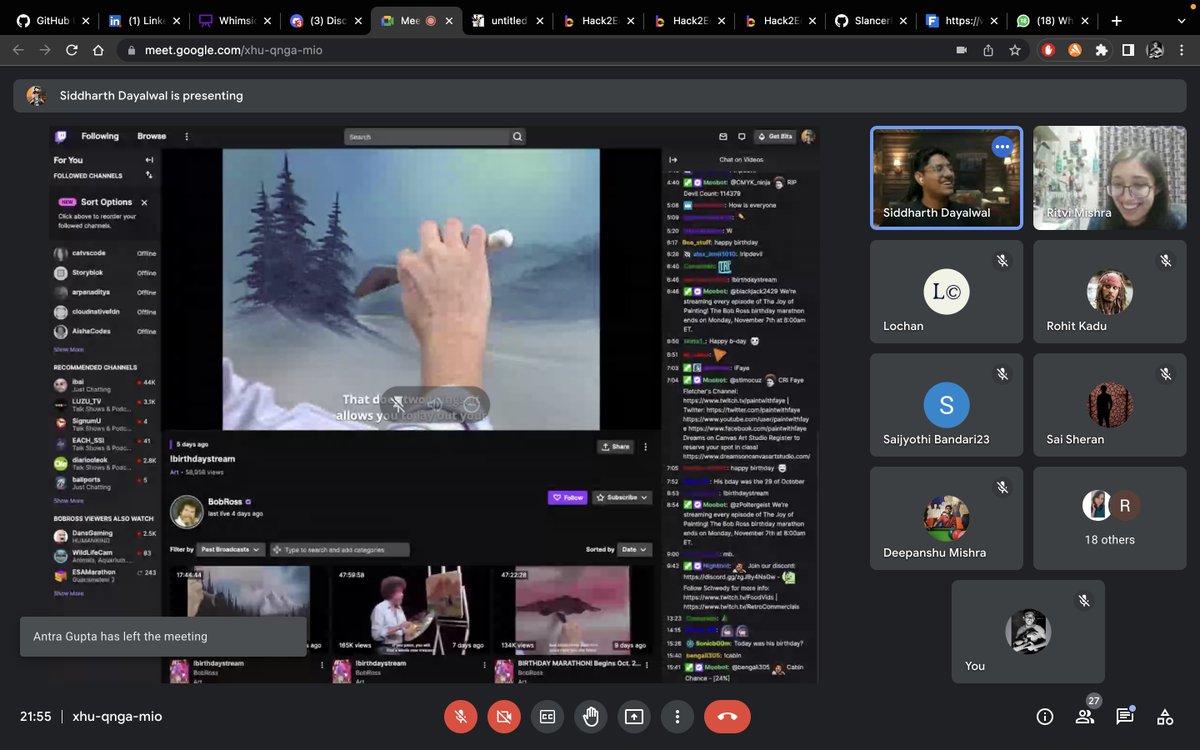Click the present now screen share button

click(x=634, y=716)
